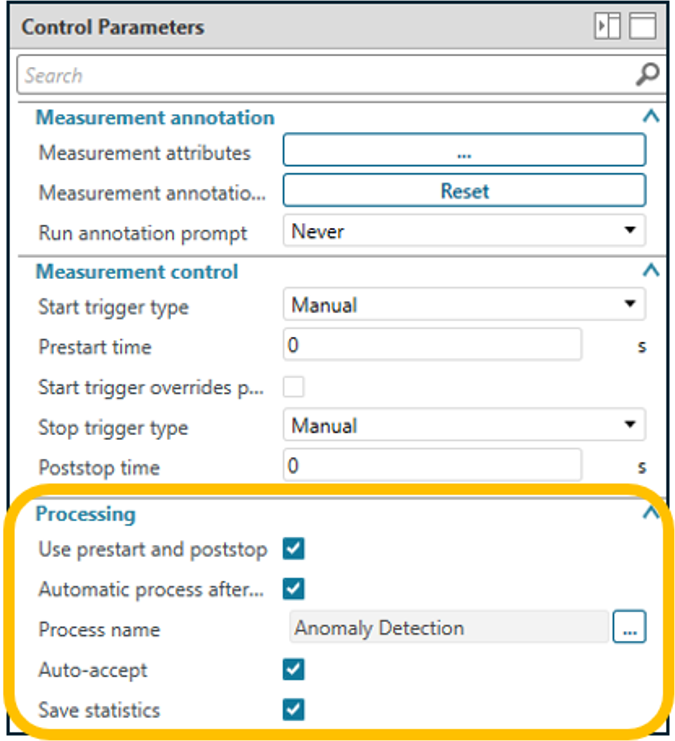The height and width of the screenshot is (741, 675).
Task: Collapse the Measurement control section
Action: pyautogui.click(x=651, y=271)
